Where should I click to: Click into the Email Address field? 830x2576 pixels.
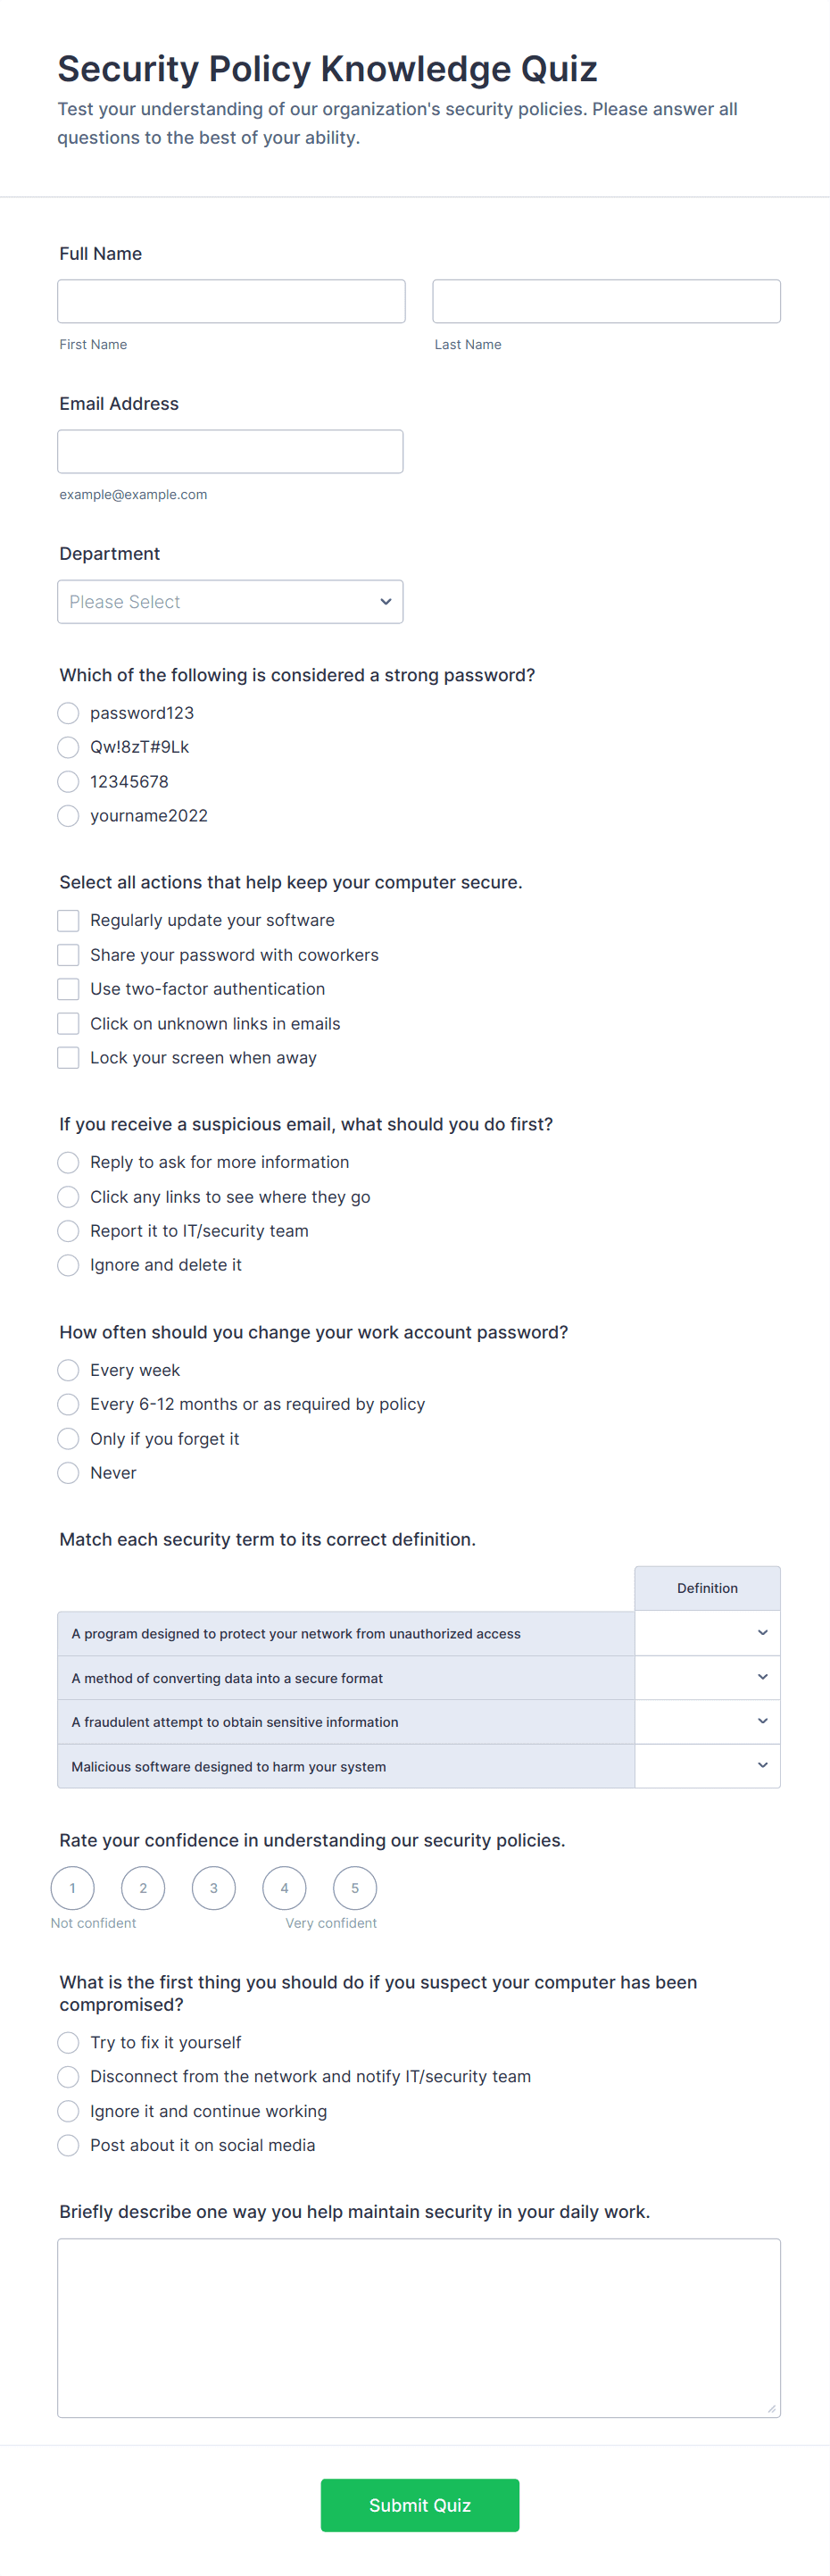click(230, 451)
